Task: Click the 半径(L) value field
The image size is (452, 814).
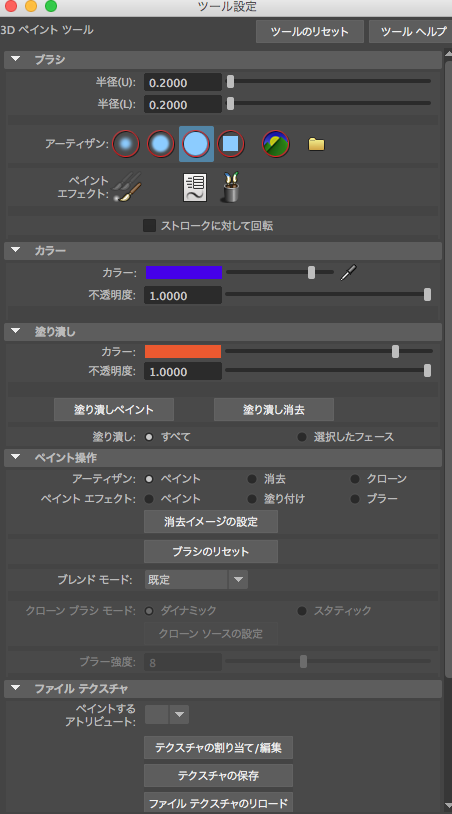Action: [x=183, y=104]
